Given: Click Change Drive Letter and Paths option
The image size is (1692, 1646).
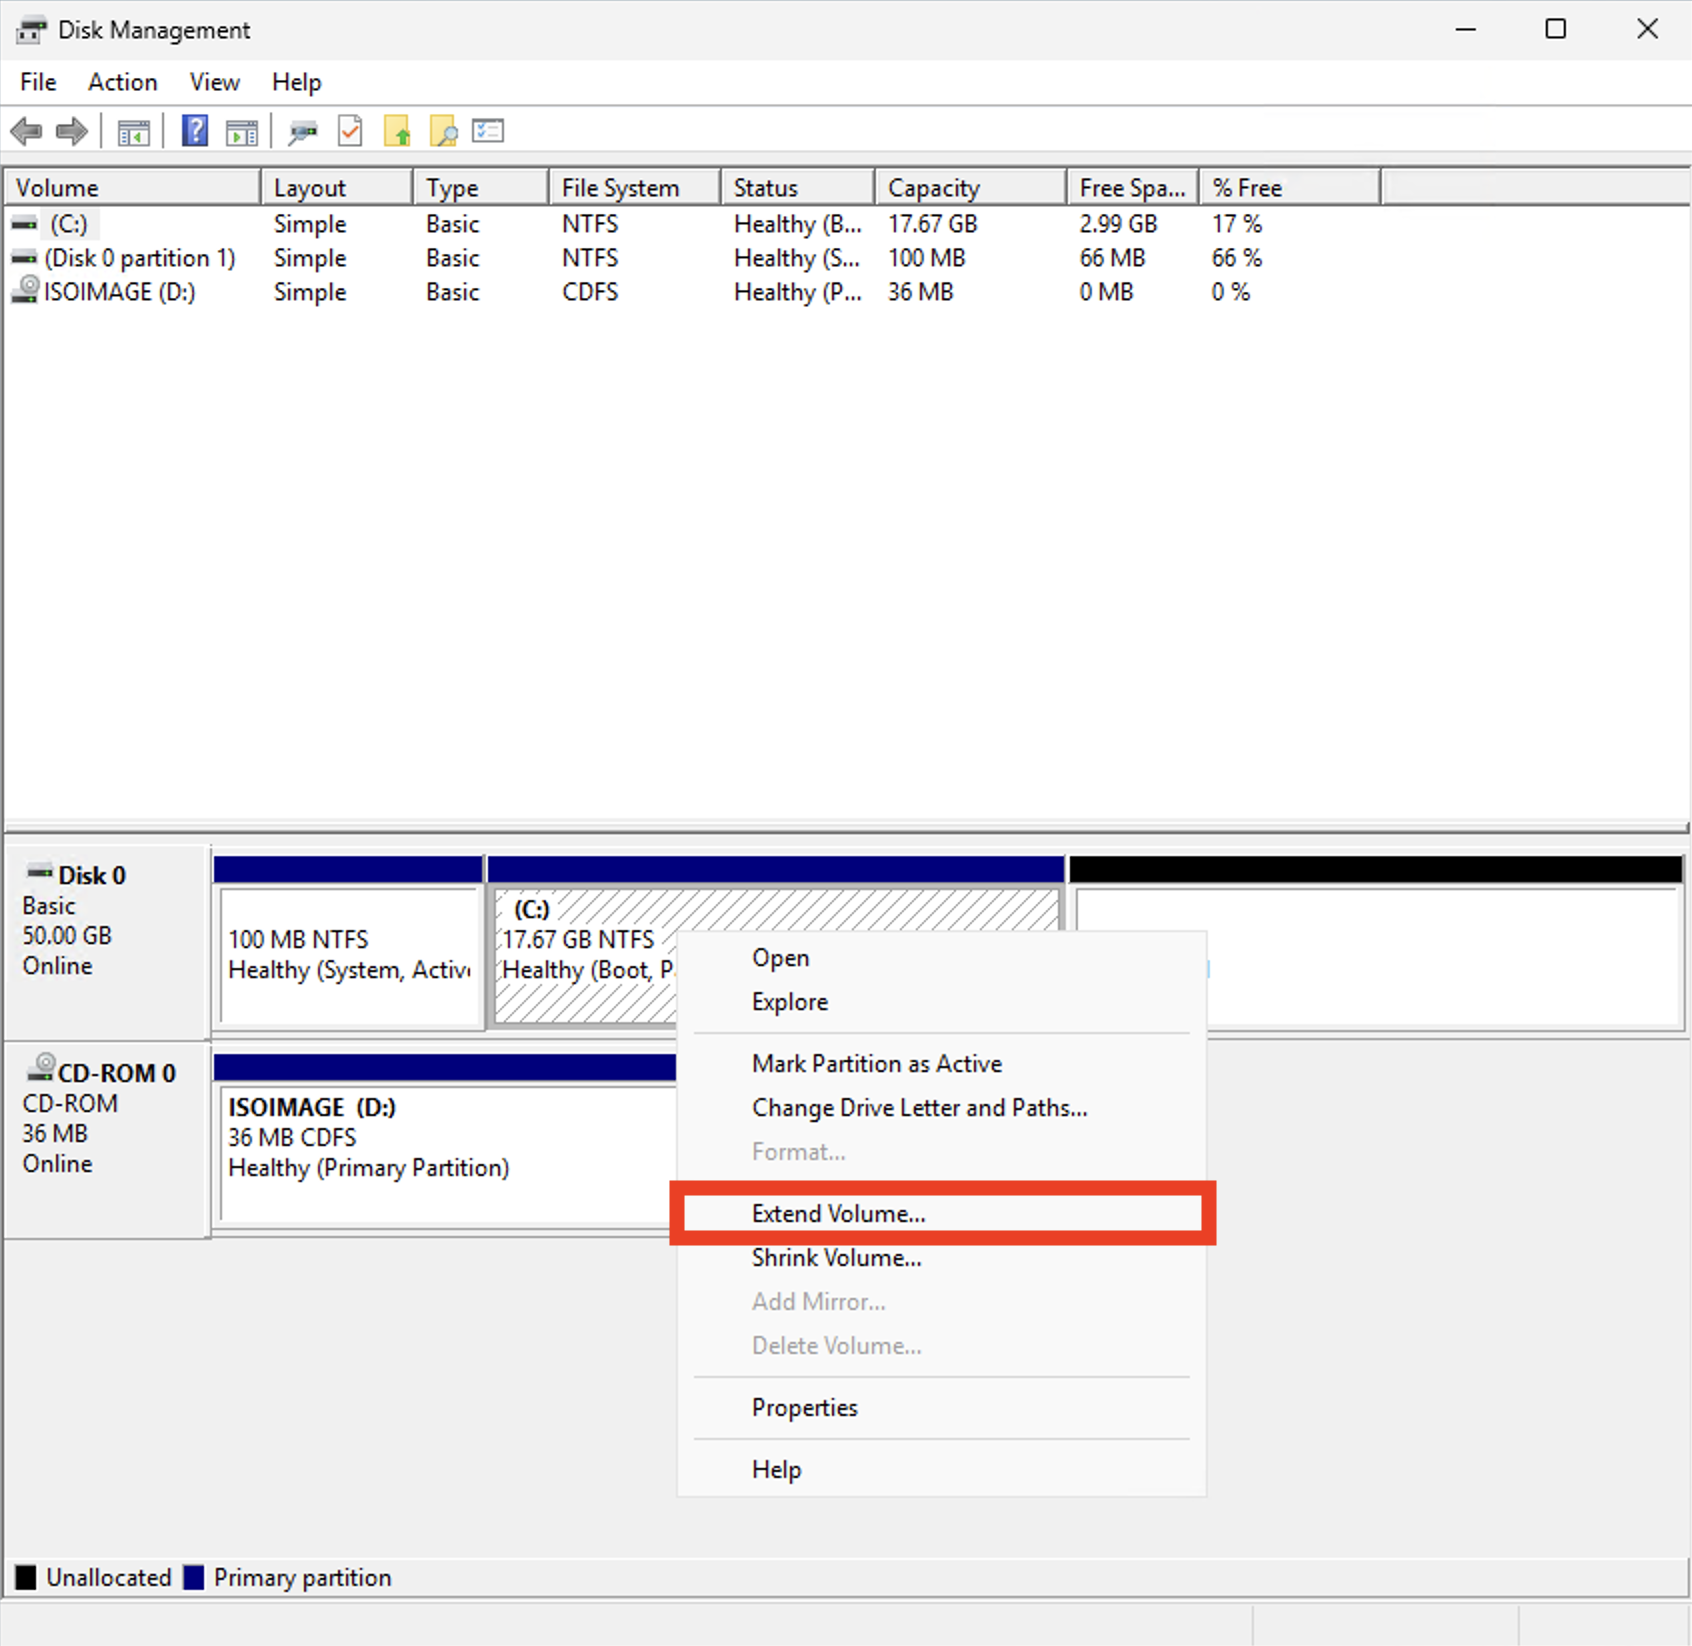Looking at the screenshot, I should point(918,1107).
